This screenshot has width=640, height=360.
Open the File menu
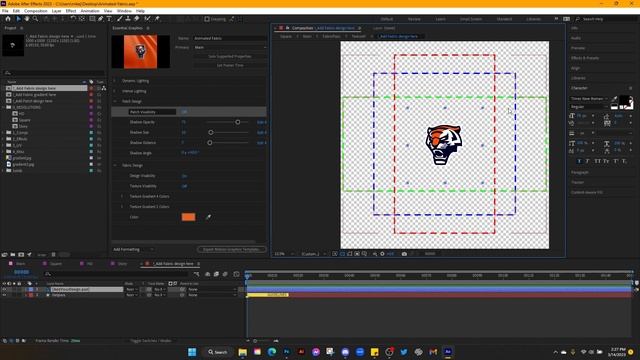click(x=5, y=11)
